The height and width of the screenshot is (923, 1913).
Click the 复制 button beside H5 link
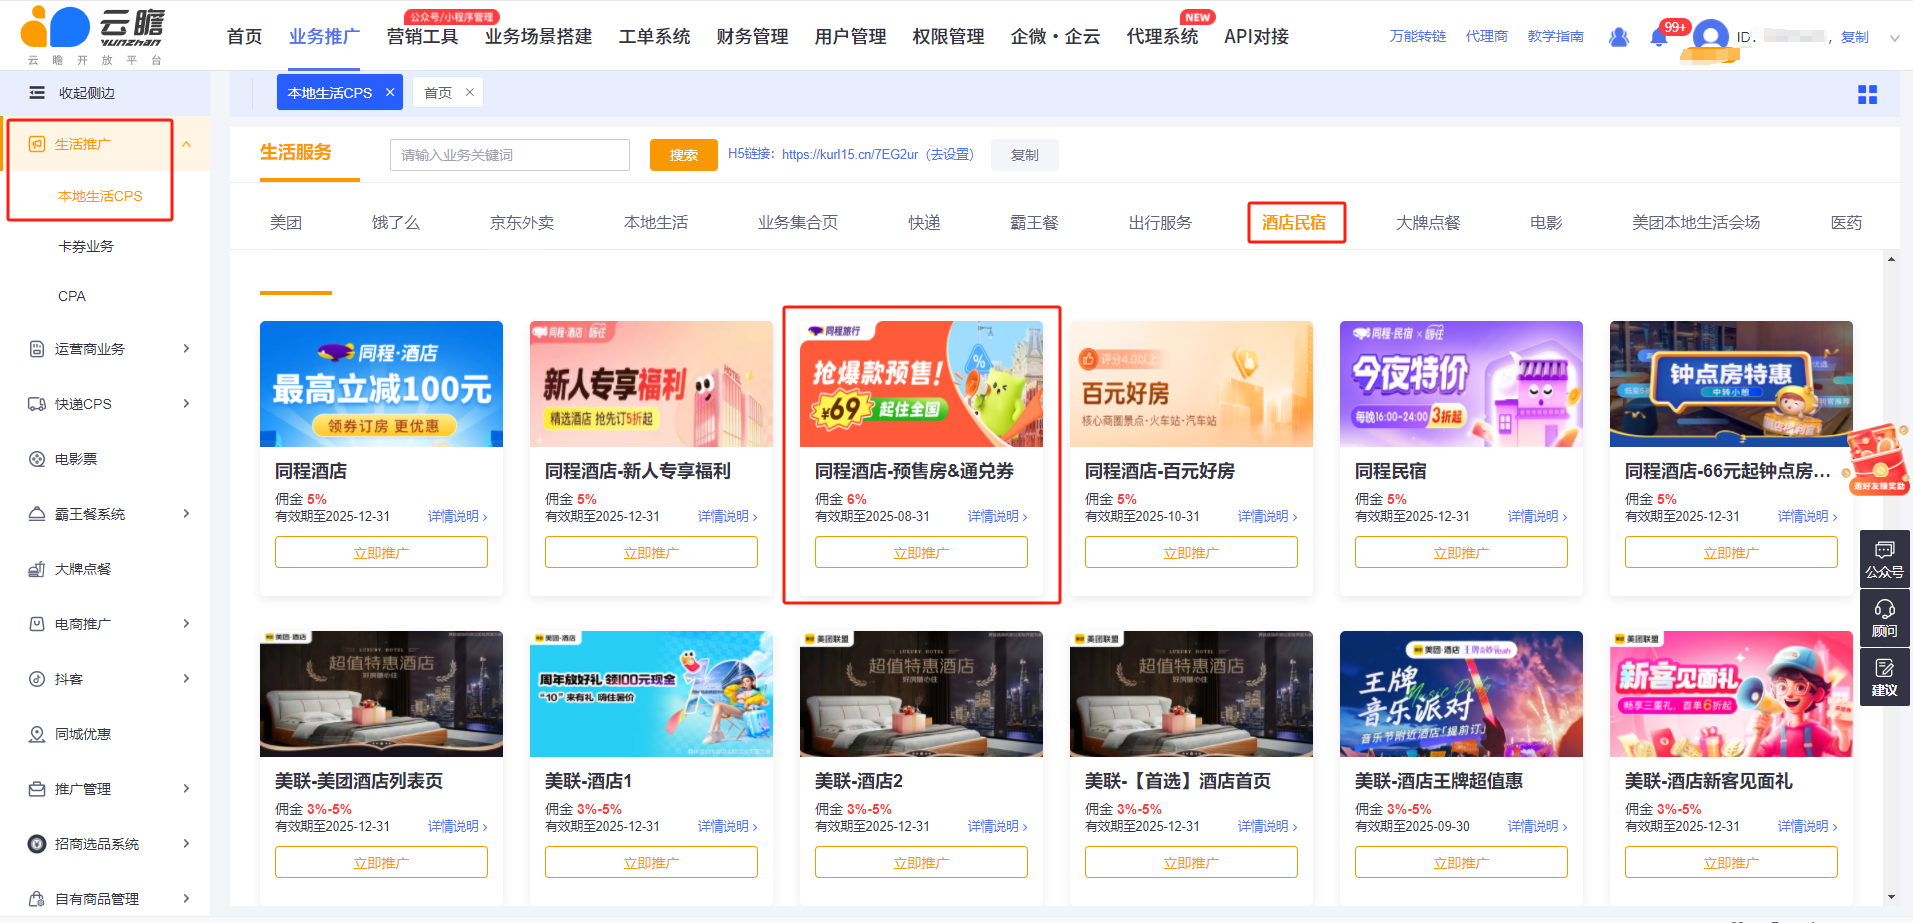(1025, 155)
